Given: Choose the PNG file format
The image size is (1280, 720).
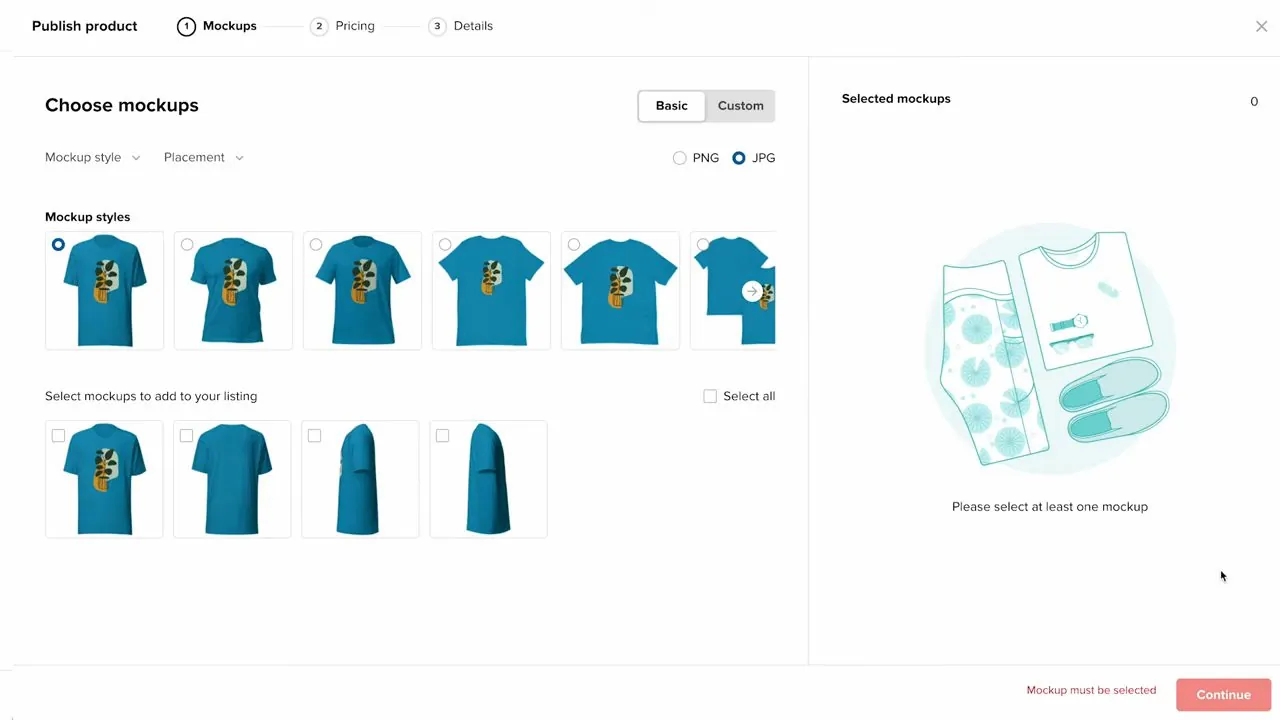Looking at the screenshot, I should pyautogui.click(x=680, y=158).
